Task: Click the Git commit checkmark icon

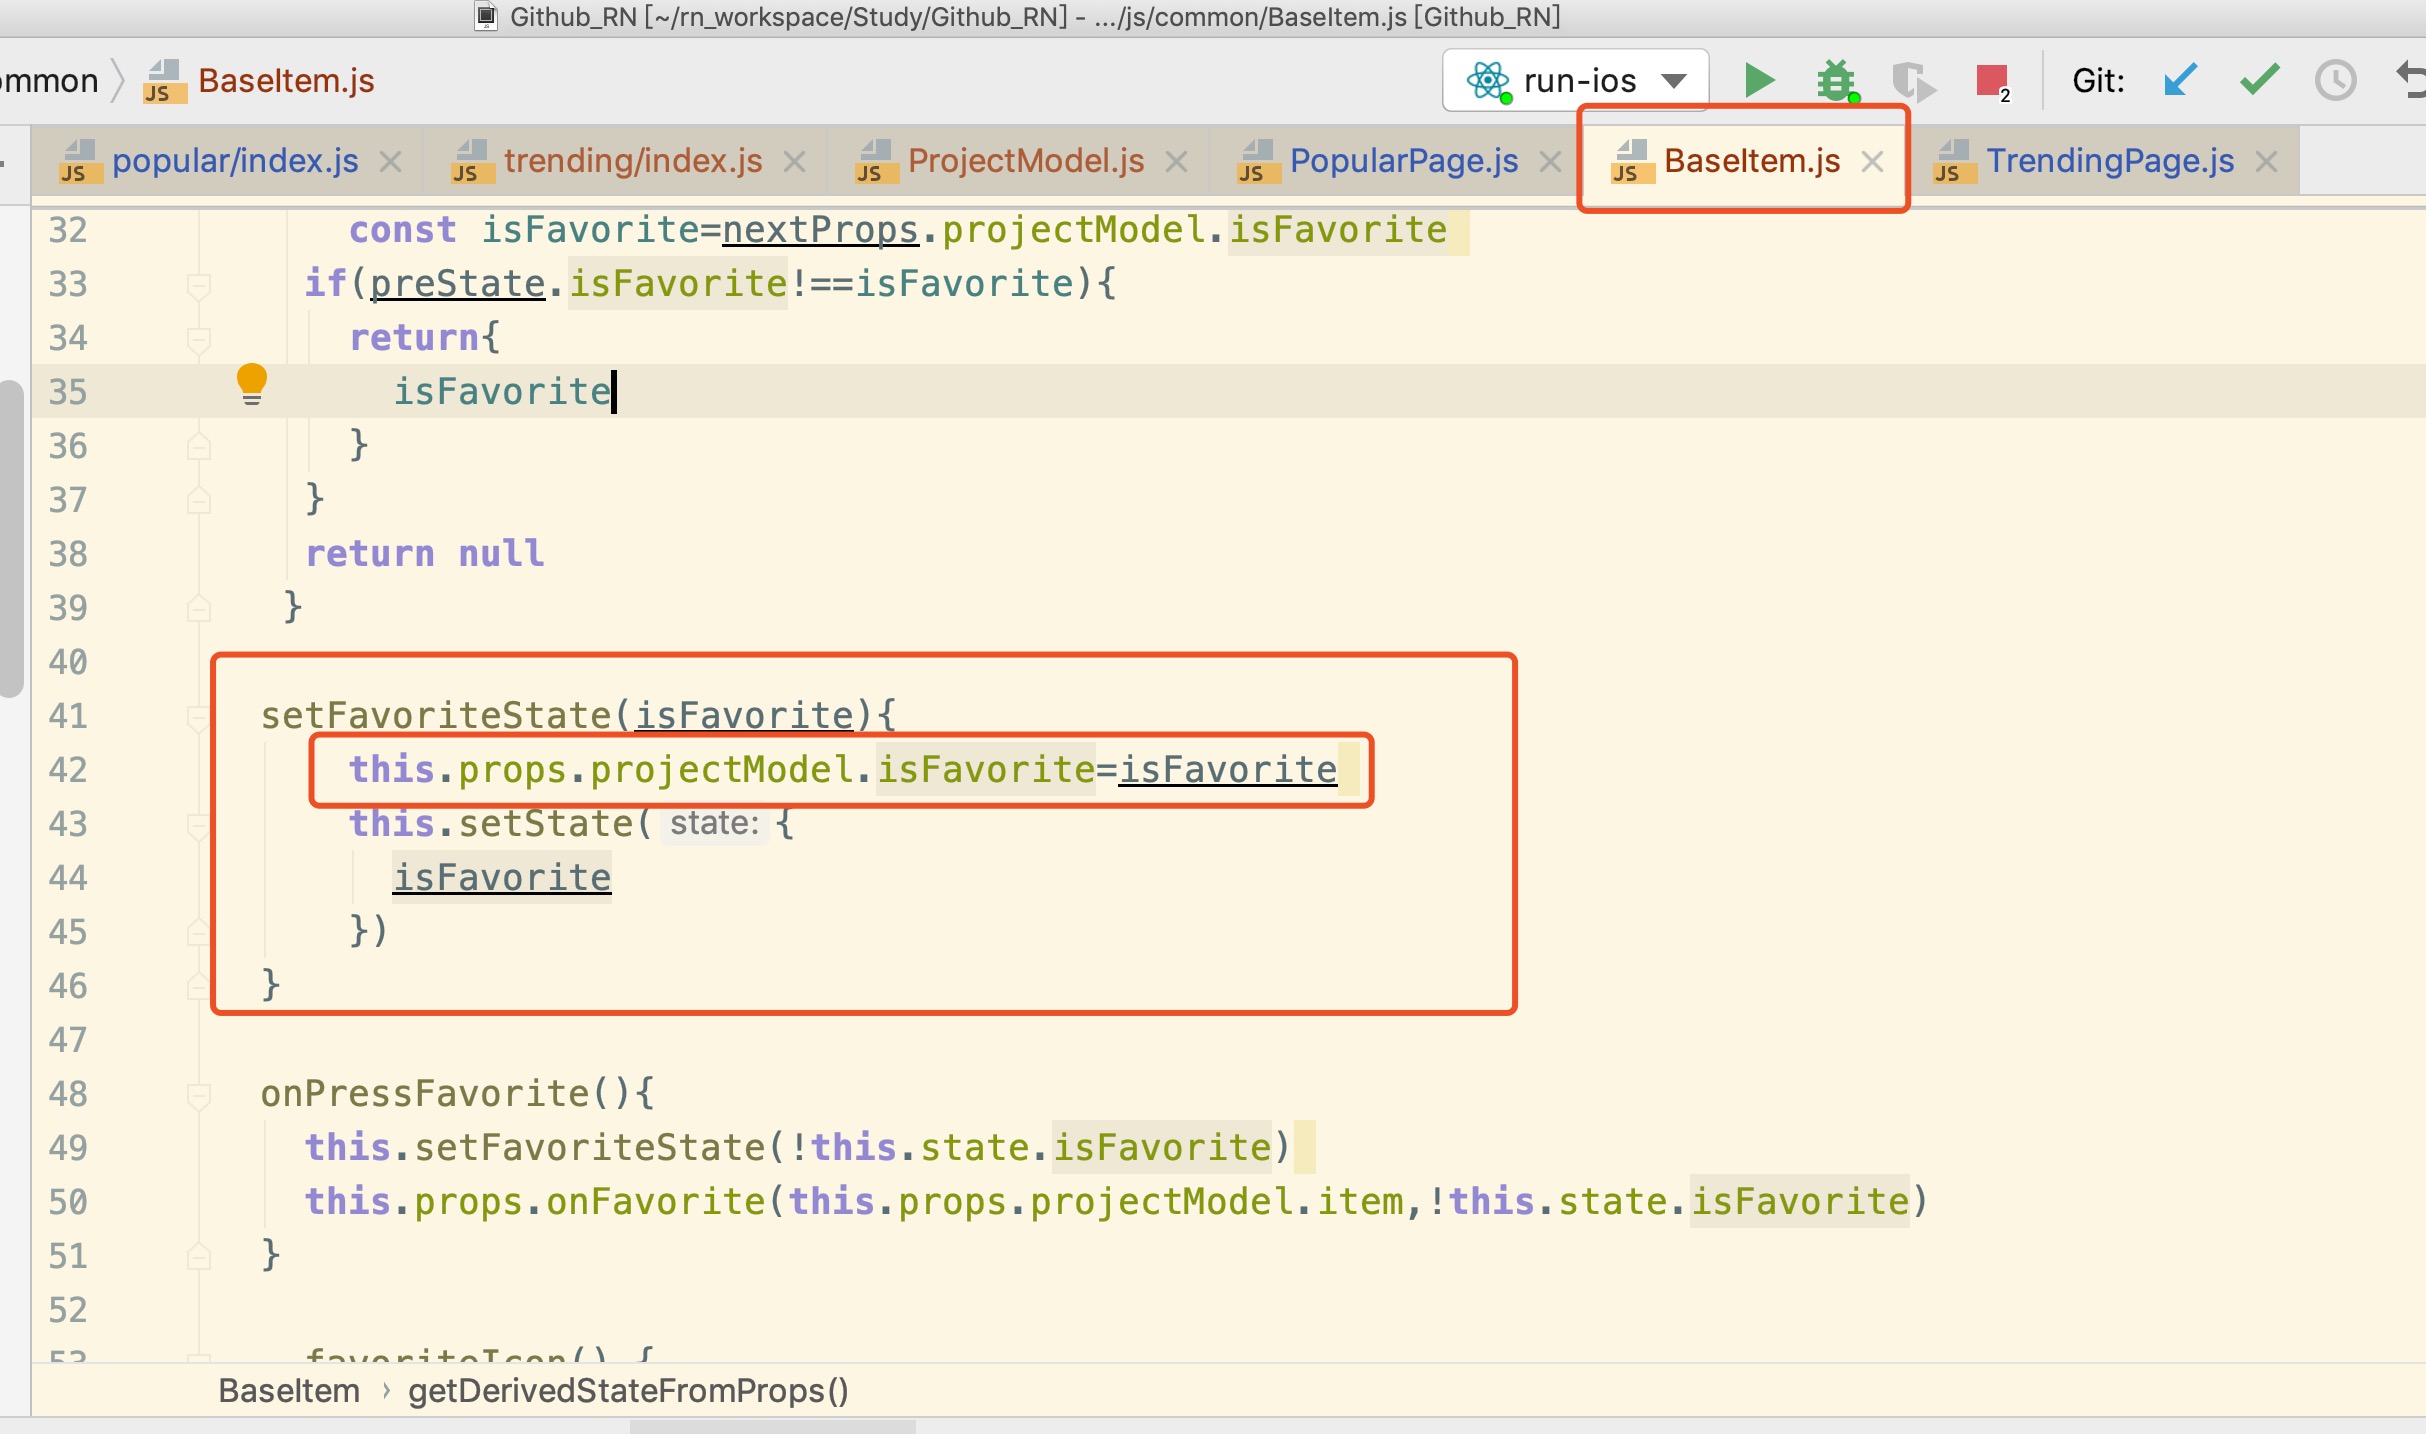Action: 2259,80
